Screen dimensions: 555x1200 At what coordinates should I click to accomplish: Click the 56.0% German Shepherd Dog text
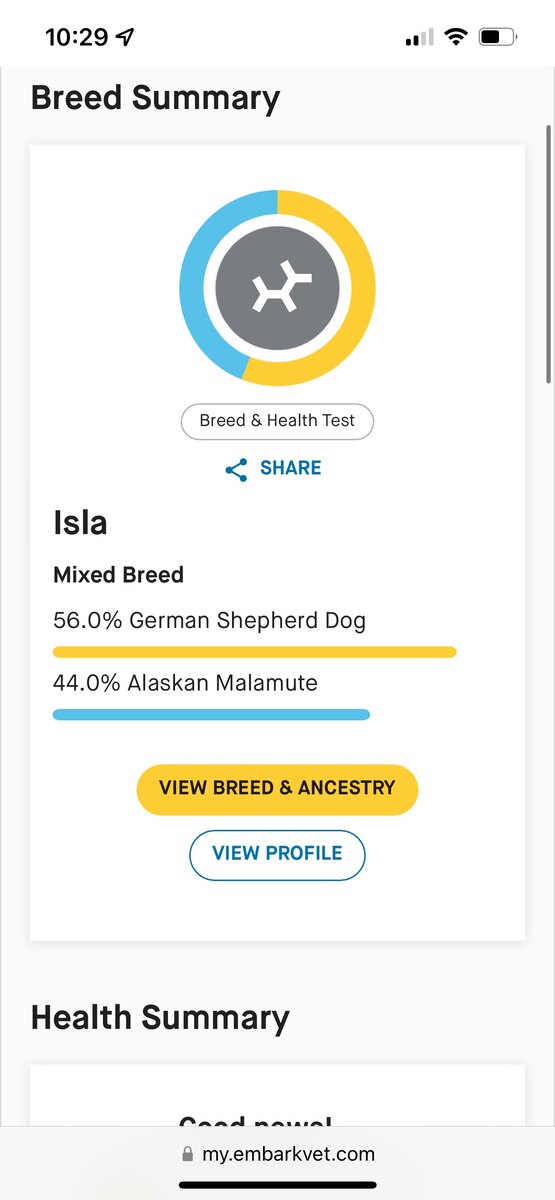tap(209, 621)
